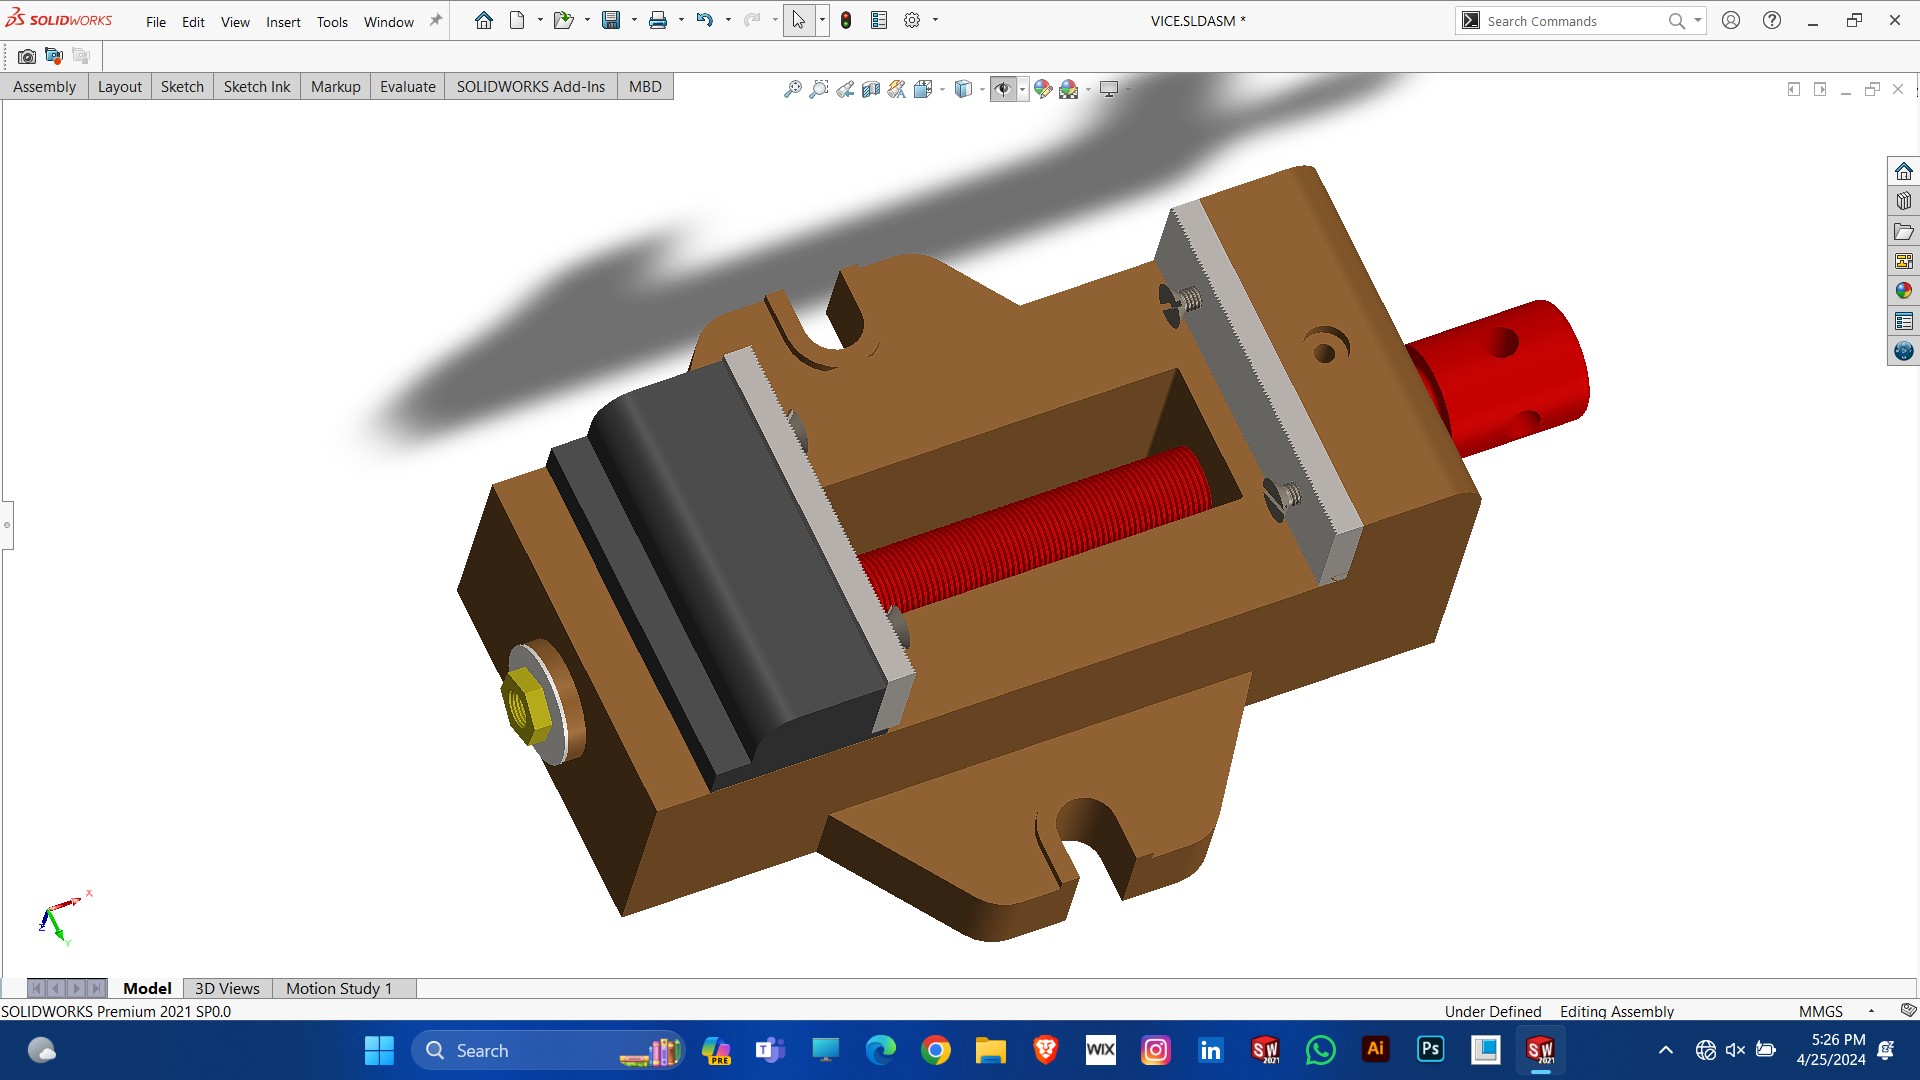The height and width of the screenshot is (1080, 1920).
Task: Open Appearances, Scenes, and Decals pane tab
Action: click(1903, 291)
